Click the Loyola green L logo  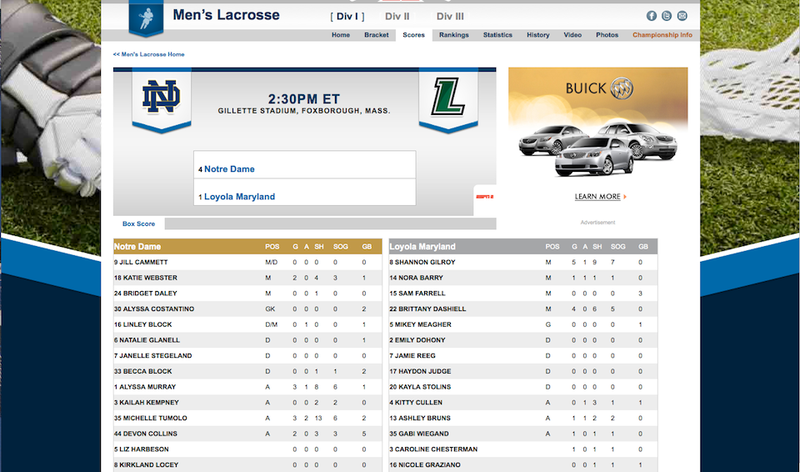pyautogui.click(x=448, y=96)
